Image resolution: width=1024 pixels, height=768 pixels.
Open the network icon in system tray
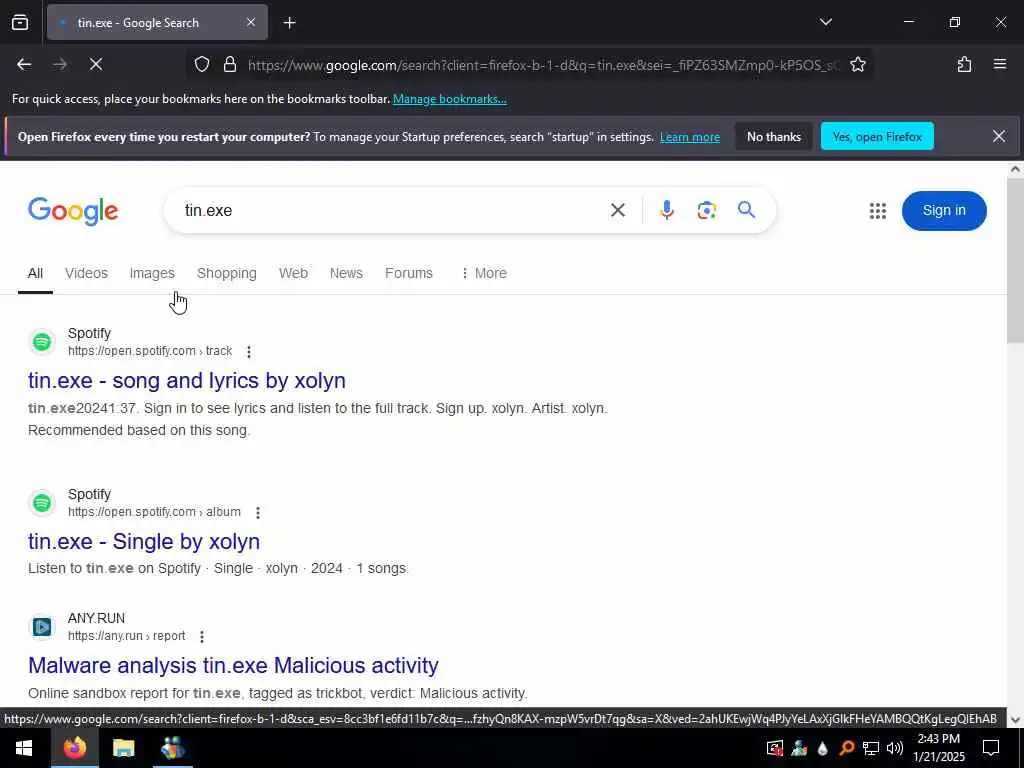click(x=871, y=748)
